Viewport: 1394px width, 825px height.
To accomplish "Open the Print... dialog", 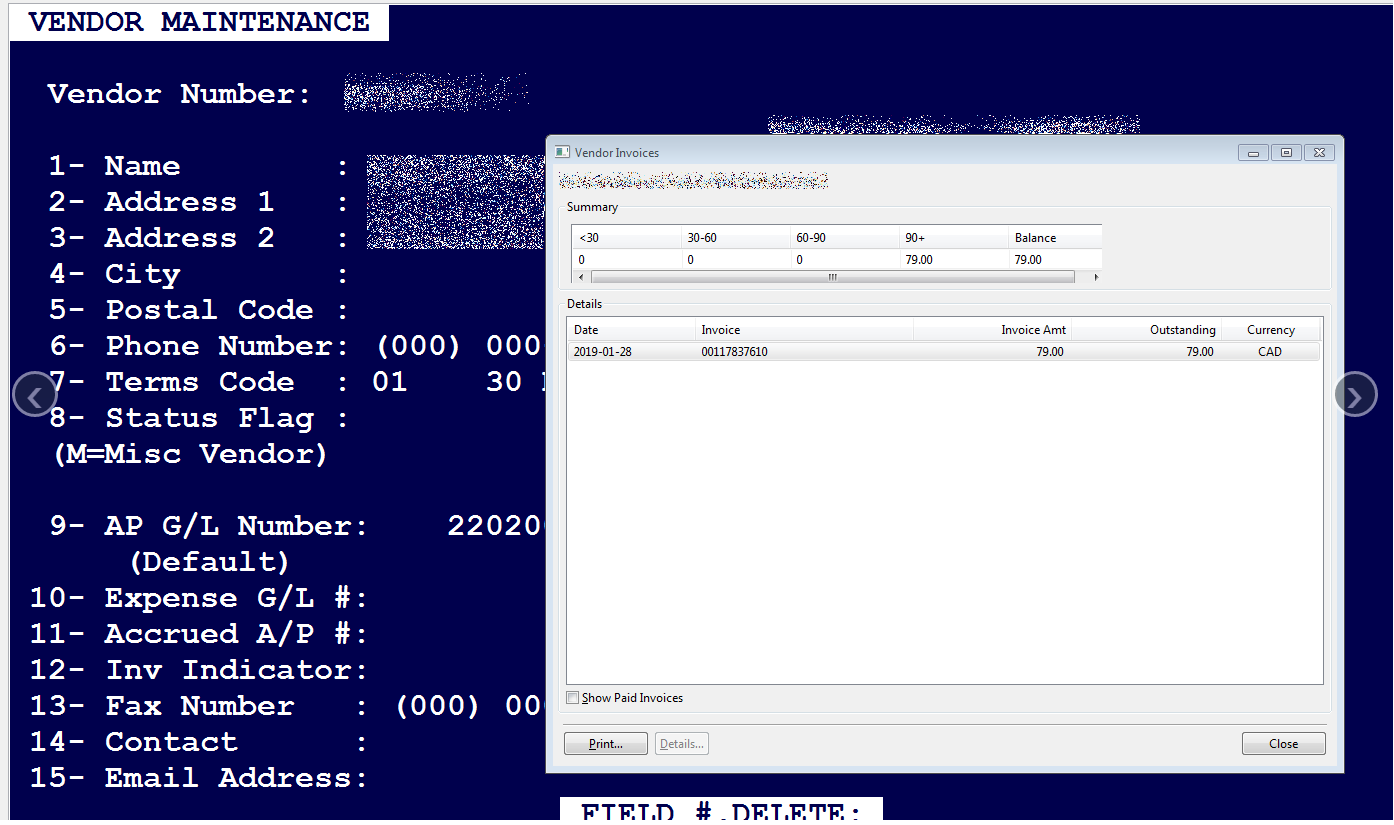I will (606, 744).
